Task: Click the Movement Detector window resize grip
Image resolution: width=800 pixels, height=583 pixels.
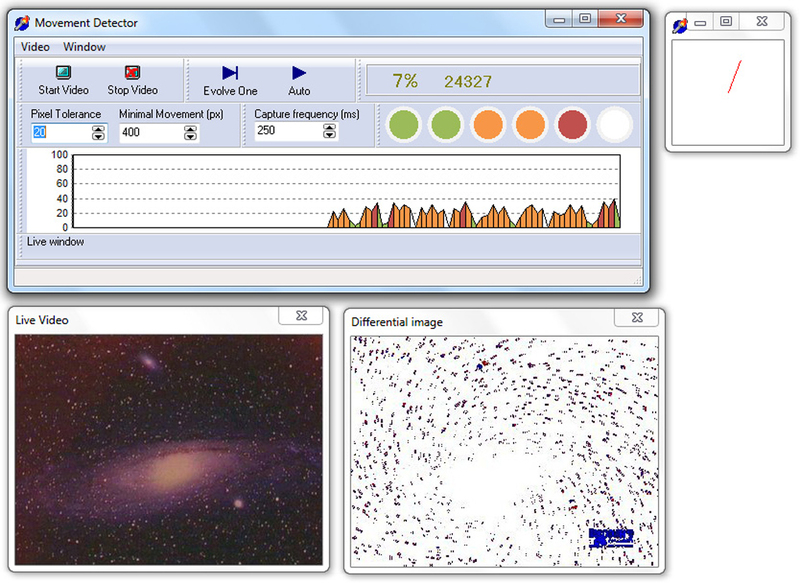Action: point(637,280)
